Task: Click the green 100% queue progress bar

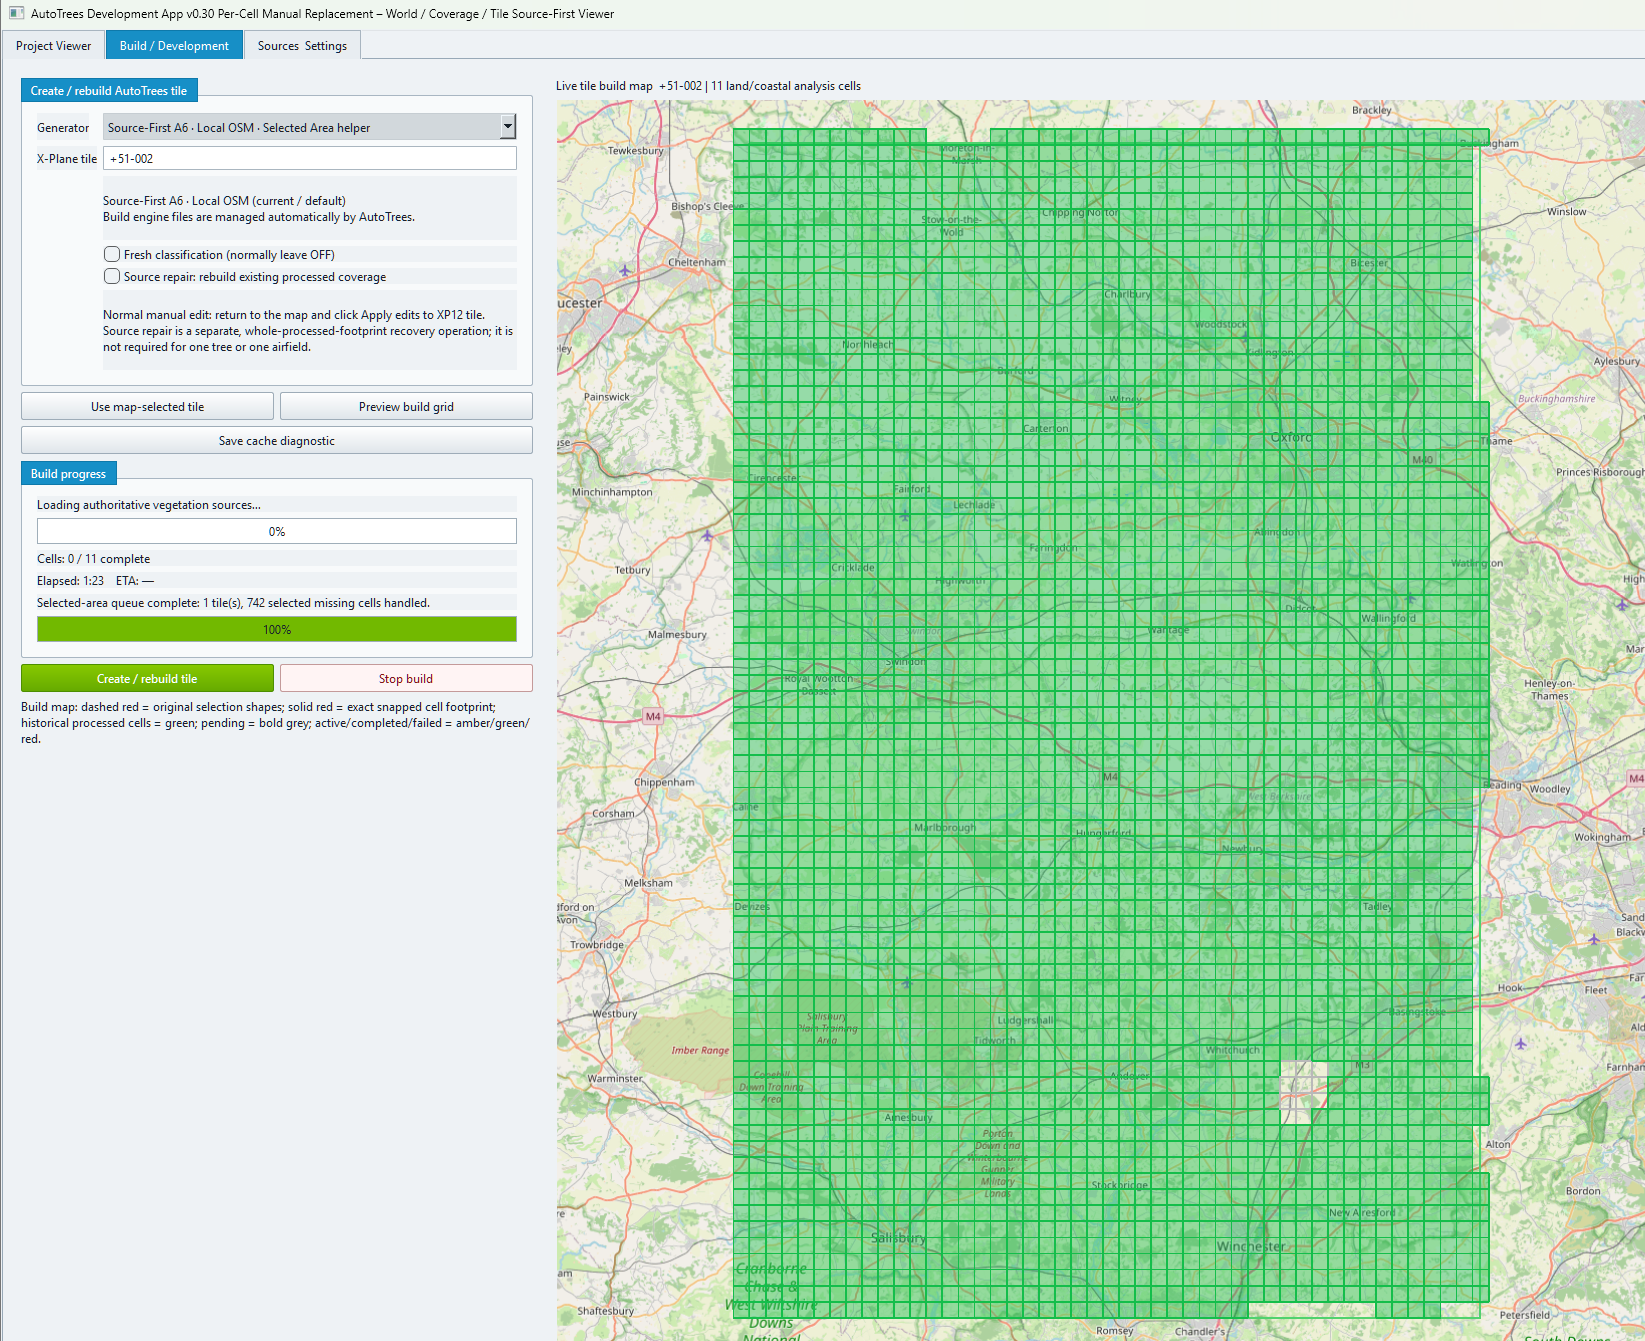Action: 277,629
